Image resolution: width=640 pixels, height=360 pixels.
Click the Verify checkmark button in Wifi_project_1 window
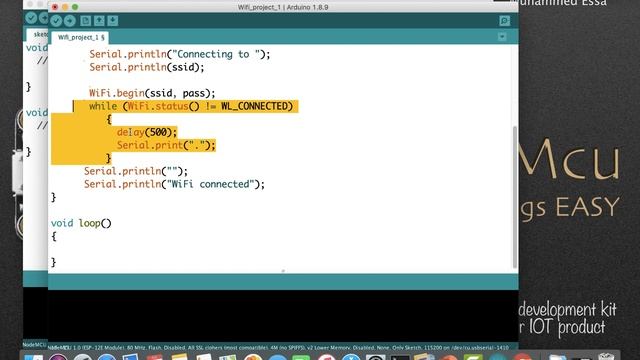click(56, 21)
